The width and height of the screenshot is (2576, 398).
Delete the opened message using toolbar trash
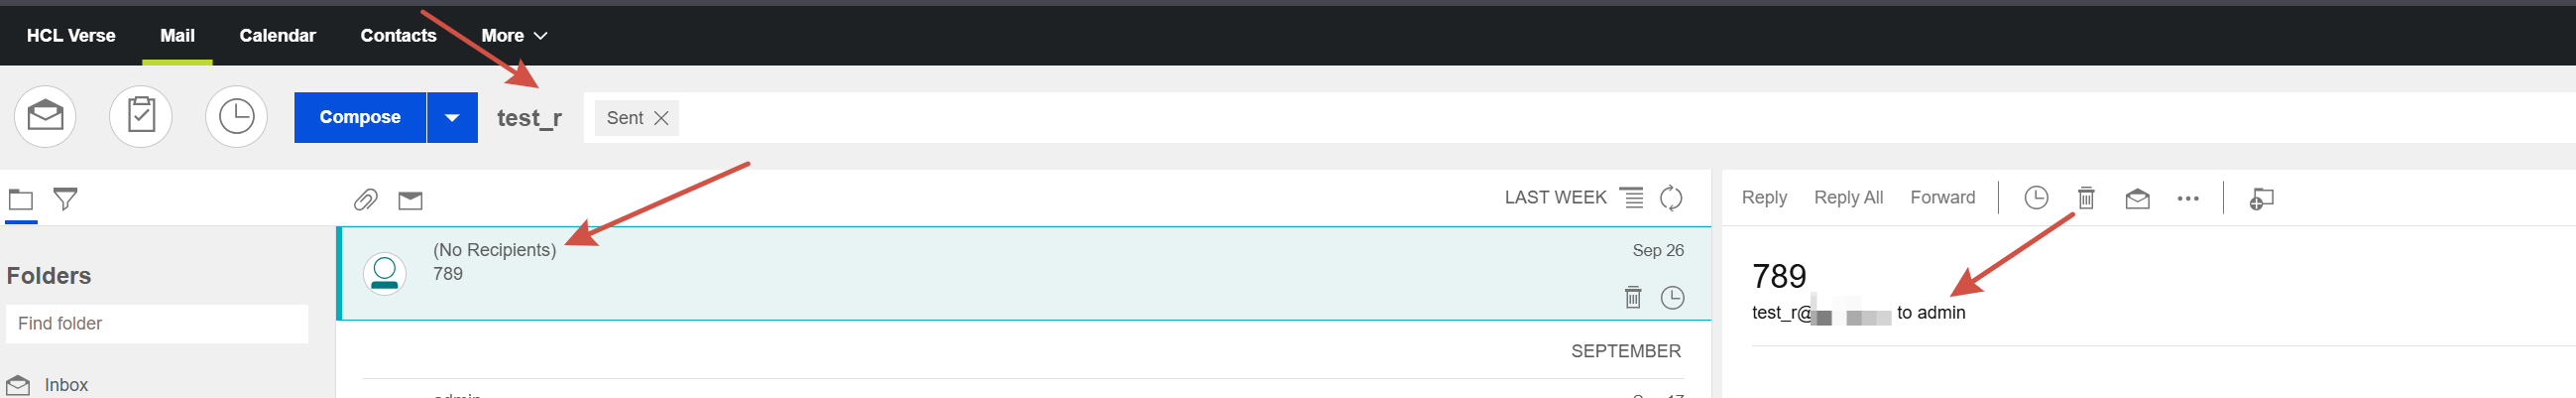coord(2086,198)
